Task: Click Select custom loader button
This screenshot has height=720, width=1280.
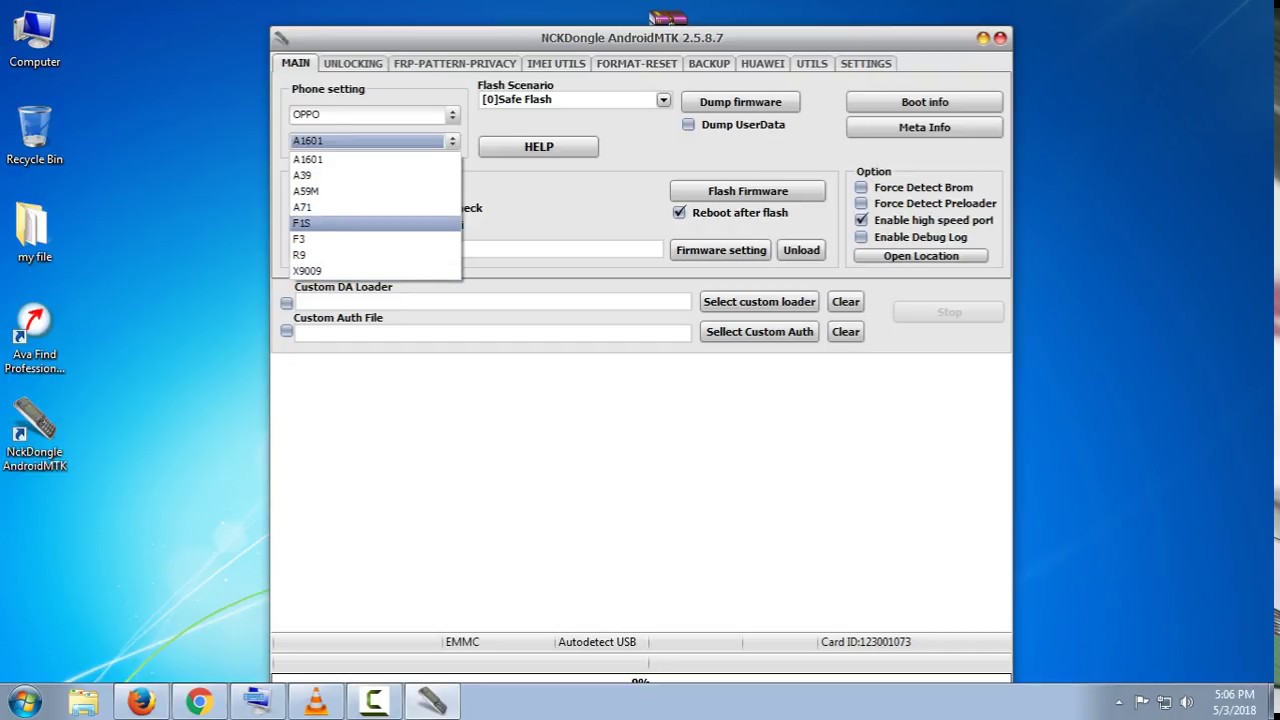Action: pyautogui.click(x=759, y=302)
